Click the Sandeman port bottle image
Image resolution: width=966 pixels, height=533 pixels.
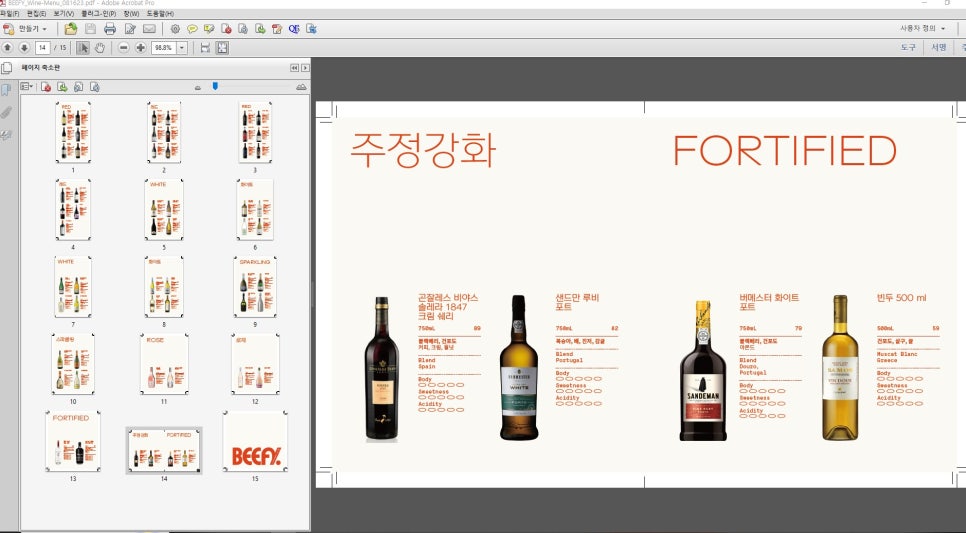pos(703,370)
